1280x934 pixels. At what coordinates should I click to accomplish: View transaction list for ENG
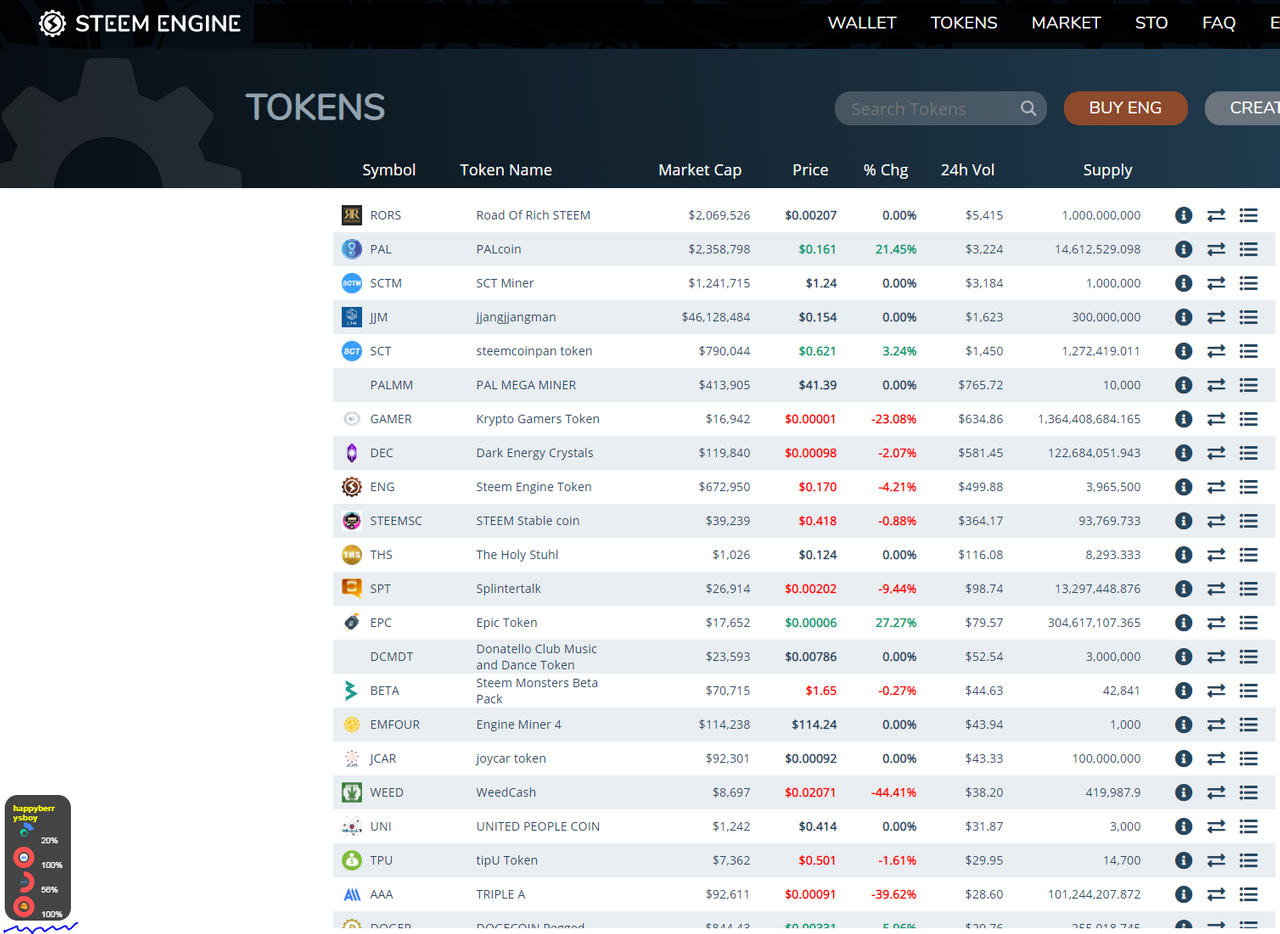pos(1248,487)
